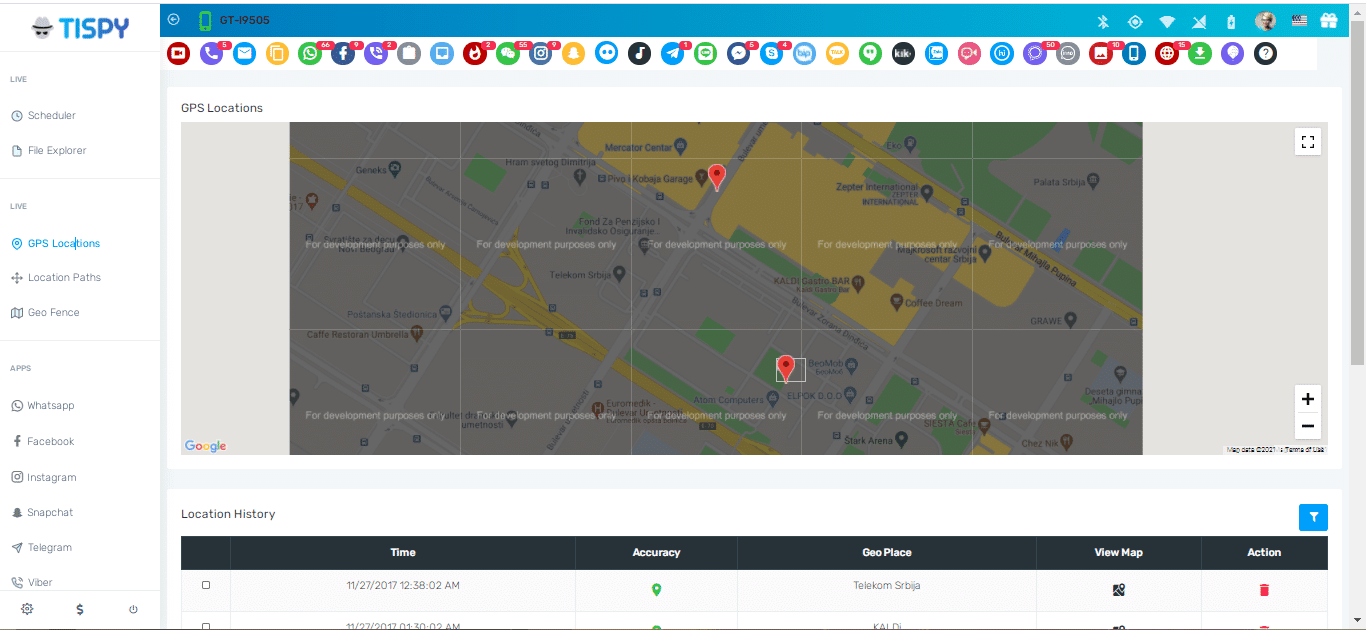Open the location history filter button
This screenshot has height=630, width=1366.
point(1313,517)
